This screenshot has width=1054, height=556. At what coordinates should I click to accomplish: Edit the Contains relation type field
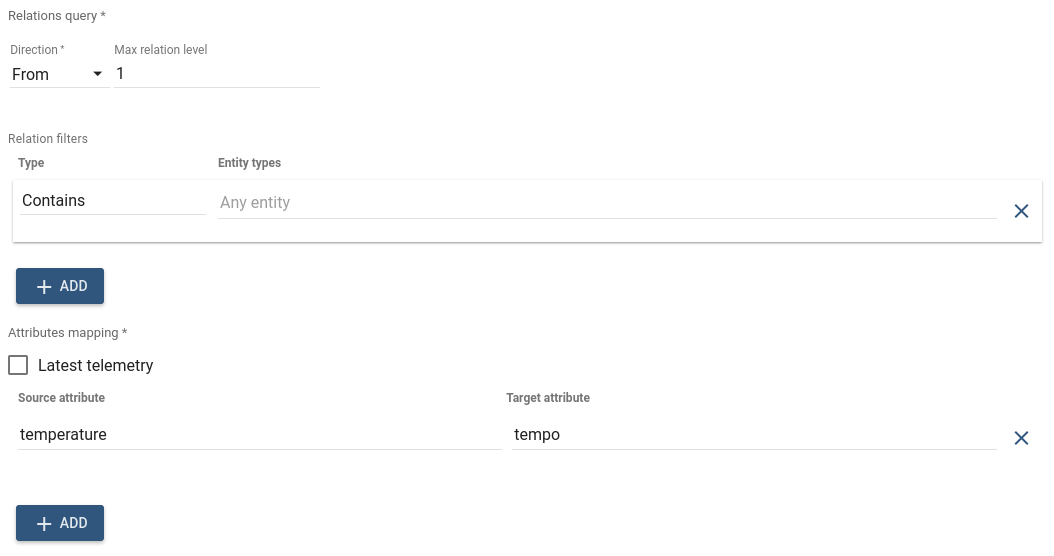[x=113, y=200]
